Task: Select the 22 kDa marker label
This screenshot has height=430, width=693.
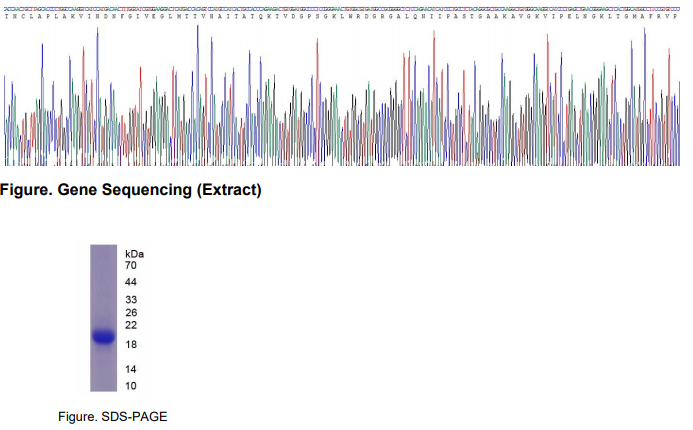Action: point(131,325)
